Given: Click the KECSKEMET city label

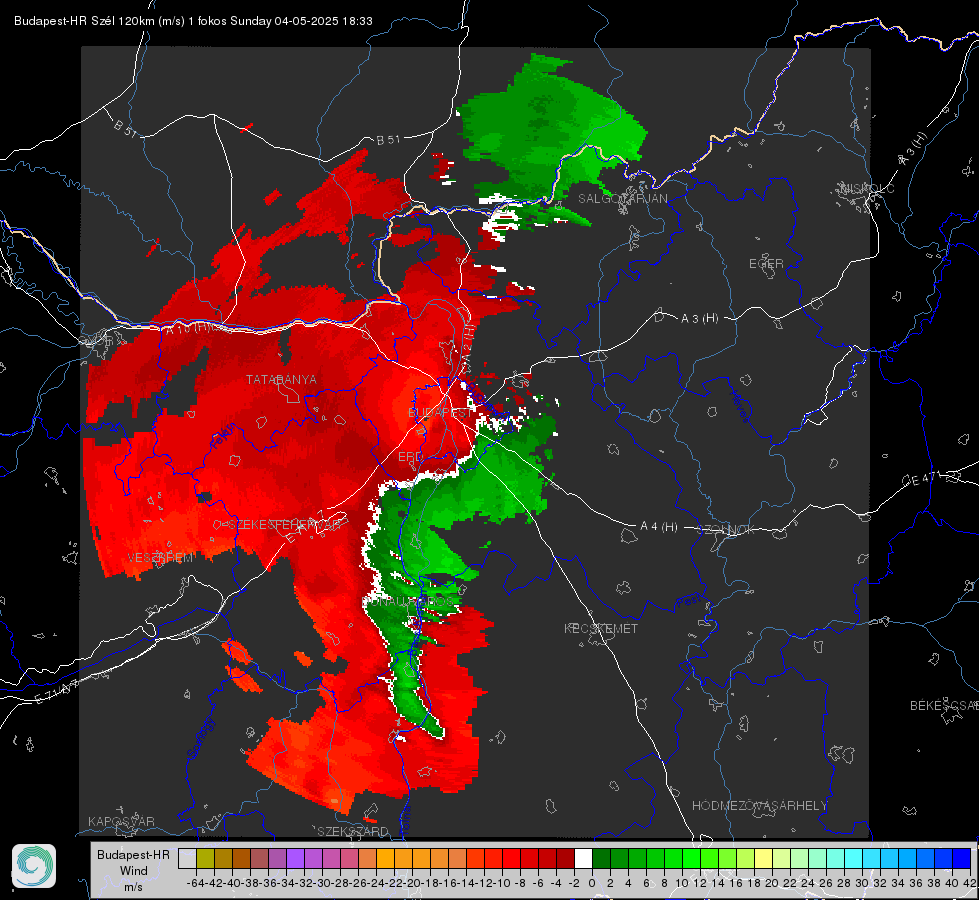Looking at the screenshot, I should tap(601, 628).
